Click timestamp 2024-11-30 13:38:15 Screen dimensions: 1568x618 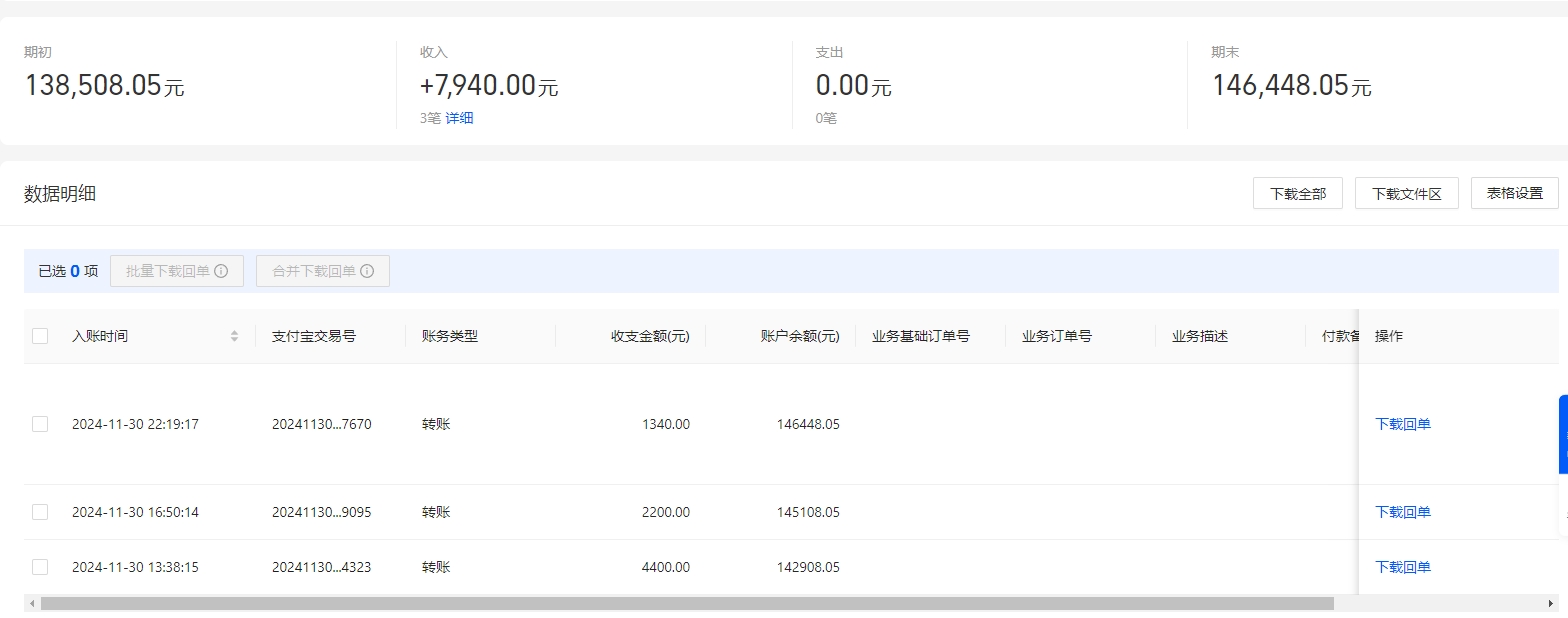pyautogui.click(x=135, y=567)
